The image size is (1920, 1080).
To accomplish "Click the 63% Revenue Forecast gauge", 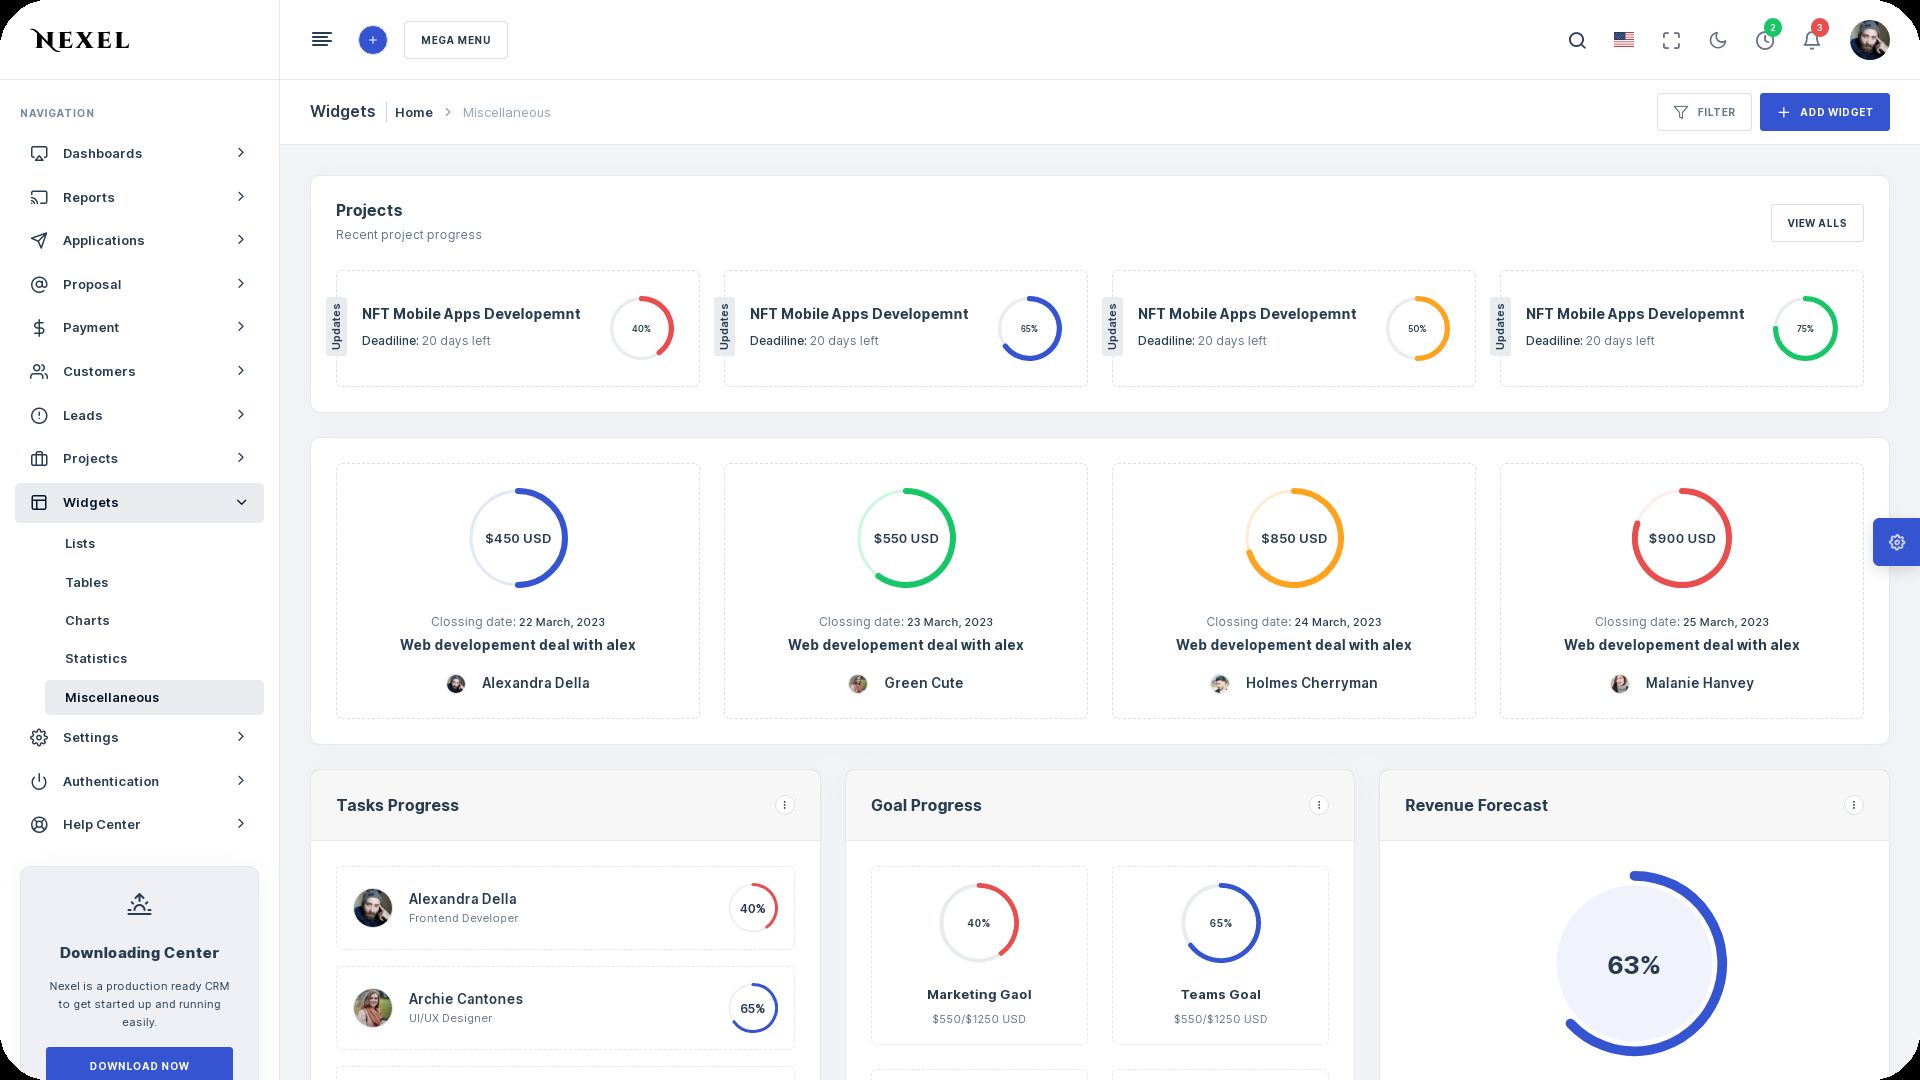I will point(1633,964).
